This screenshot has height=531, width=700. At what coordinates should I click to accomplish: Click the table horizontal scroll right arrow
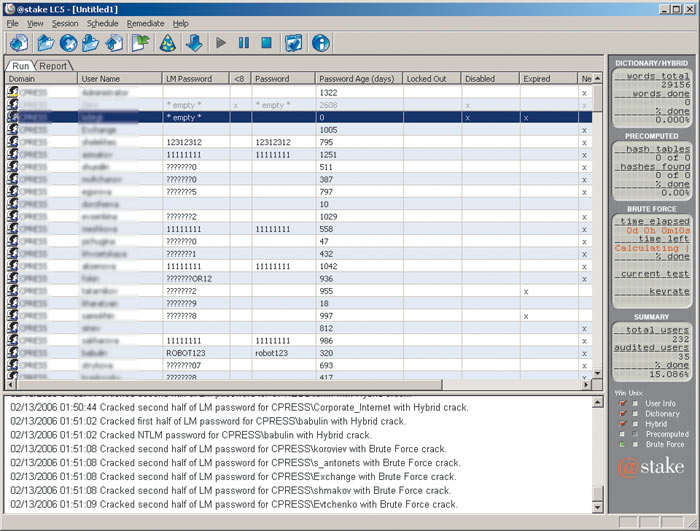coord(587,384)
